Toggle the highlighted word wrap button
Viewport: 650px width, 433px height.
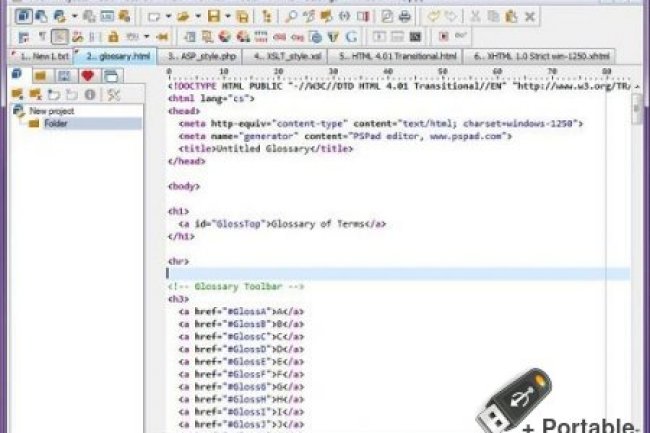click(x=59, y=36)
